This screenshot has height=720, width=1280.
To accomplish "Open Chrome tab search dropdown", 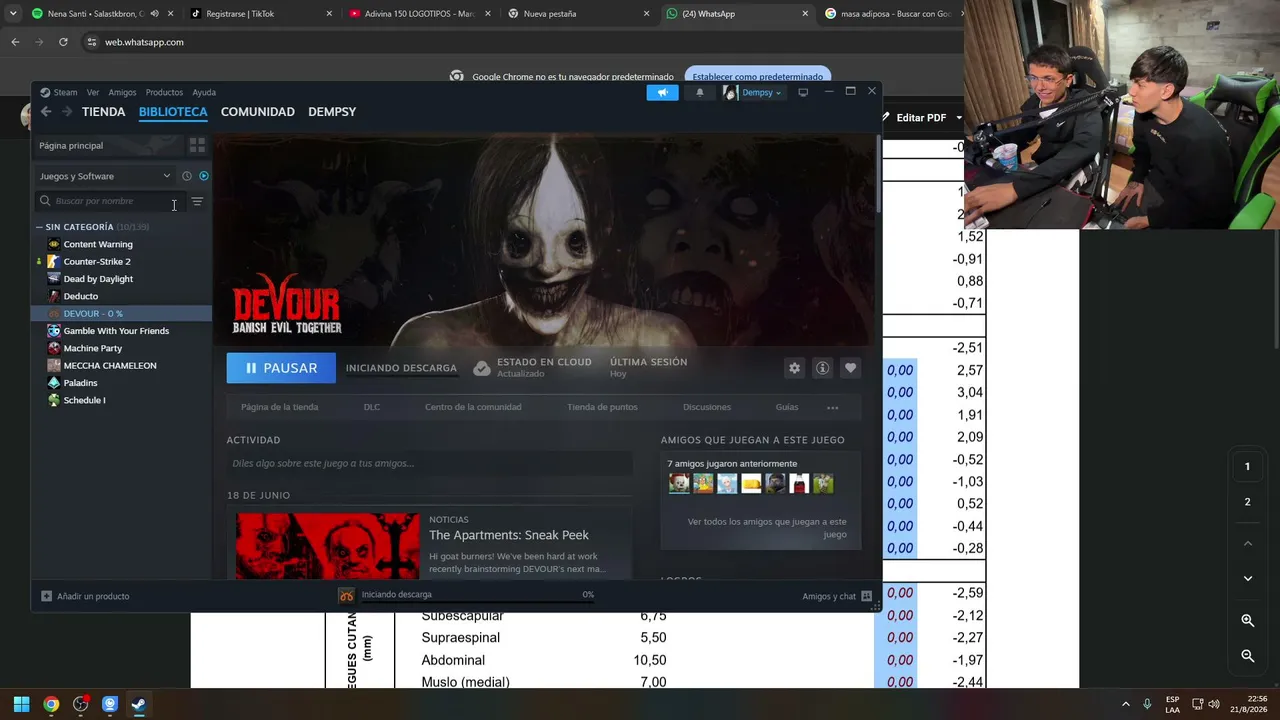I will 13,14.
